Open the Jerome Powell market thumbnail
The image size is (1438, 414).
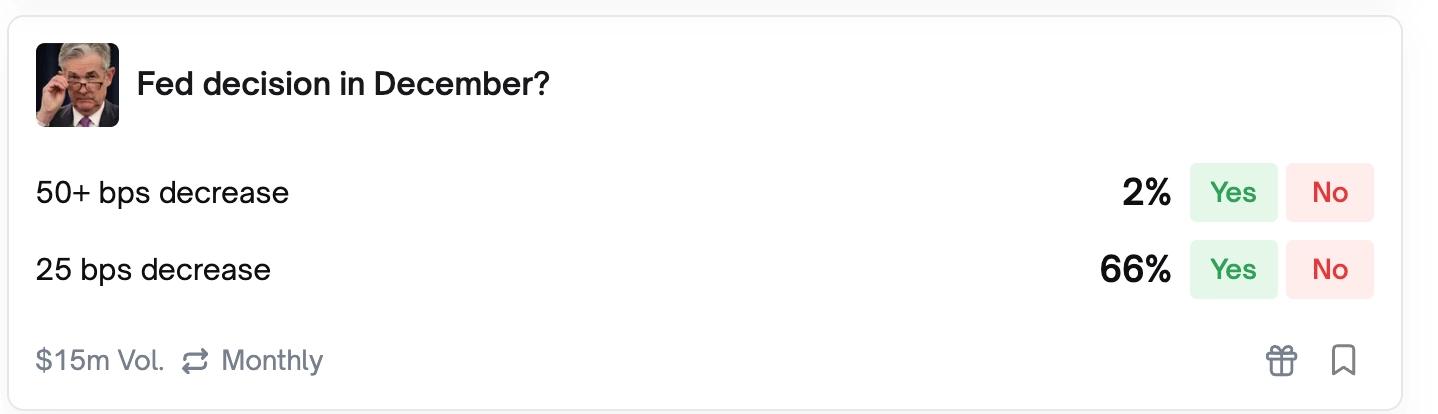pos(78,85)
